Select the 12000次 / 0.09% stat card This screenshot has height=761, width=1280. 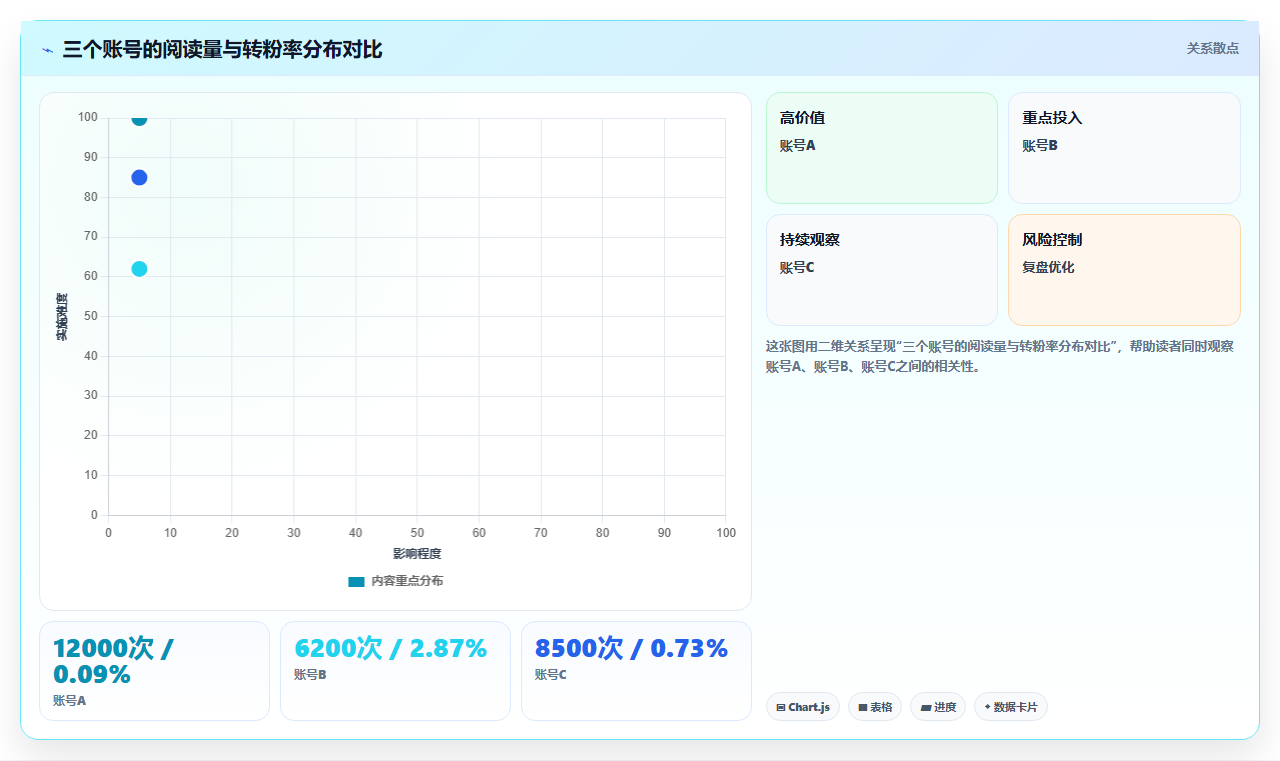click(x=154, y=671)
